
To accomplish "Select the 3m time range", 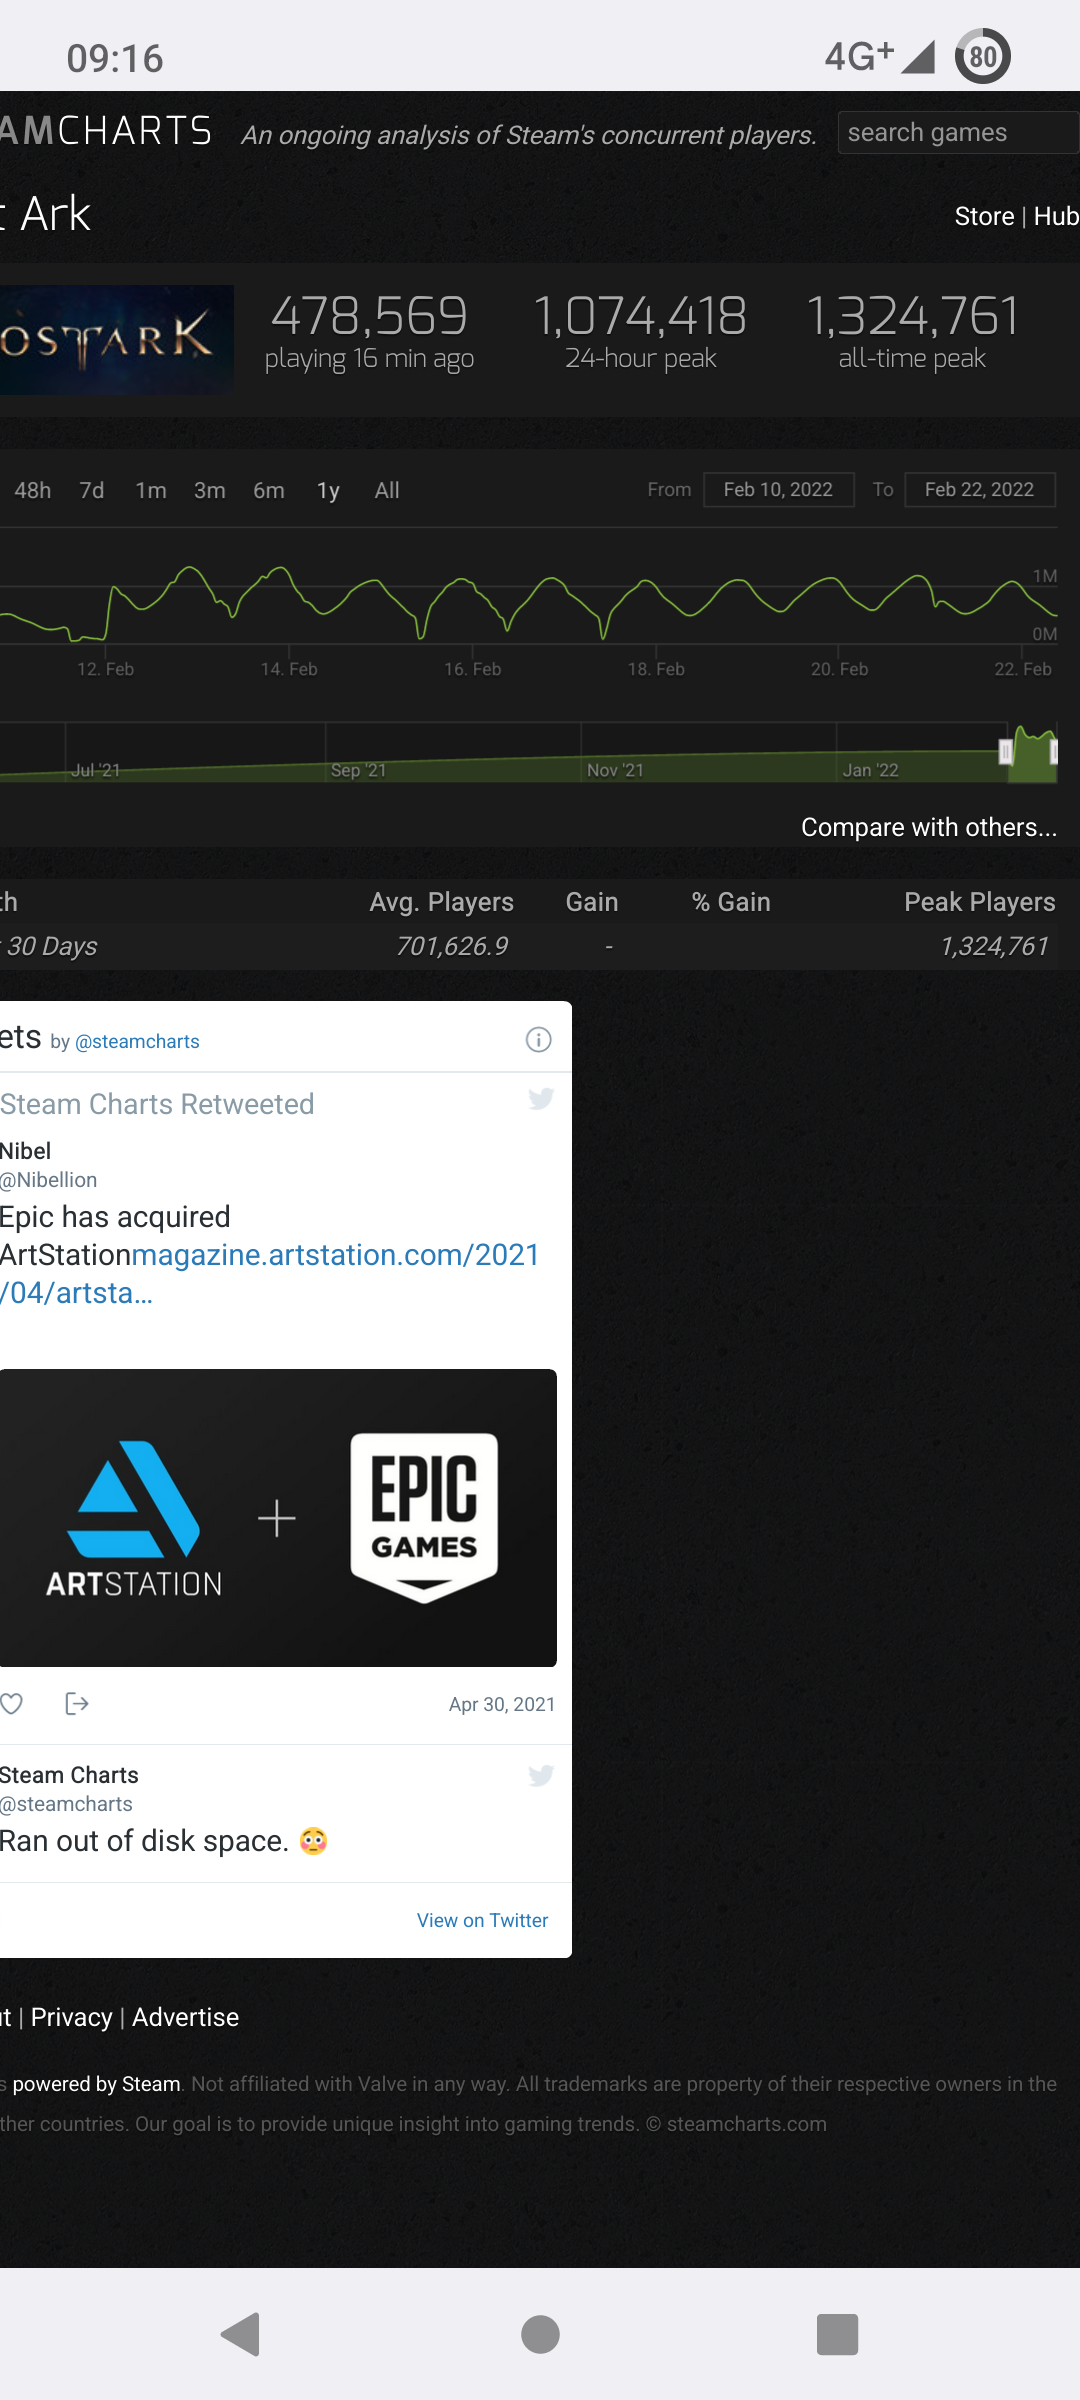I will coord(210,490).
